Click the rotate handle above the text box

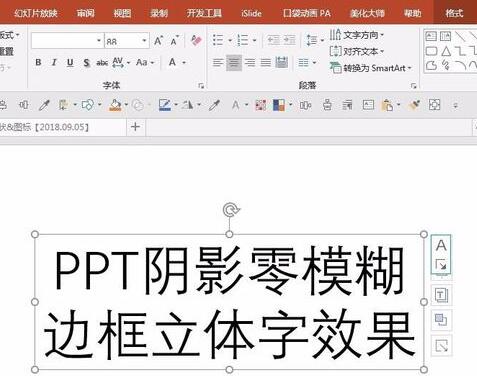[x=230, y=210]
